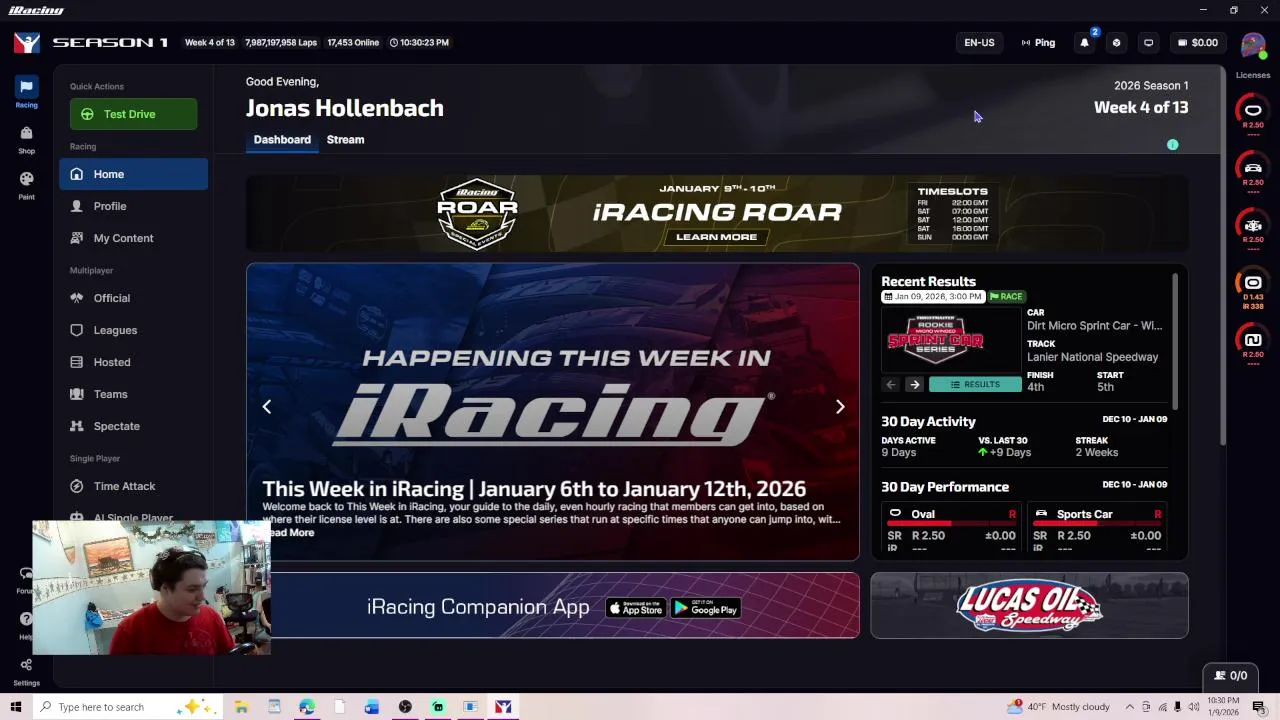This screenshot has width=1280, height=720.
Task: Open Spectate in the sidebar
Action: tap(133, 426)
